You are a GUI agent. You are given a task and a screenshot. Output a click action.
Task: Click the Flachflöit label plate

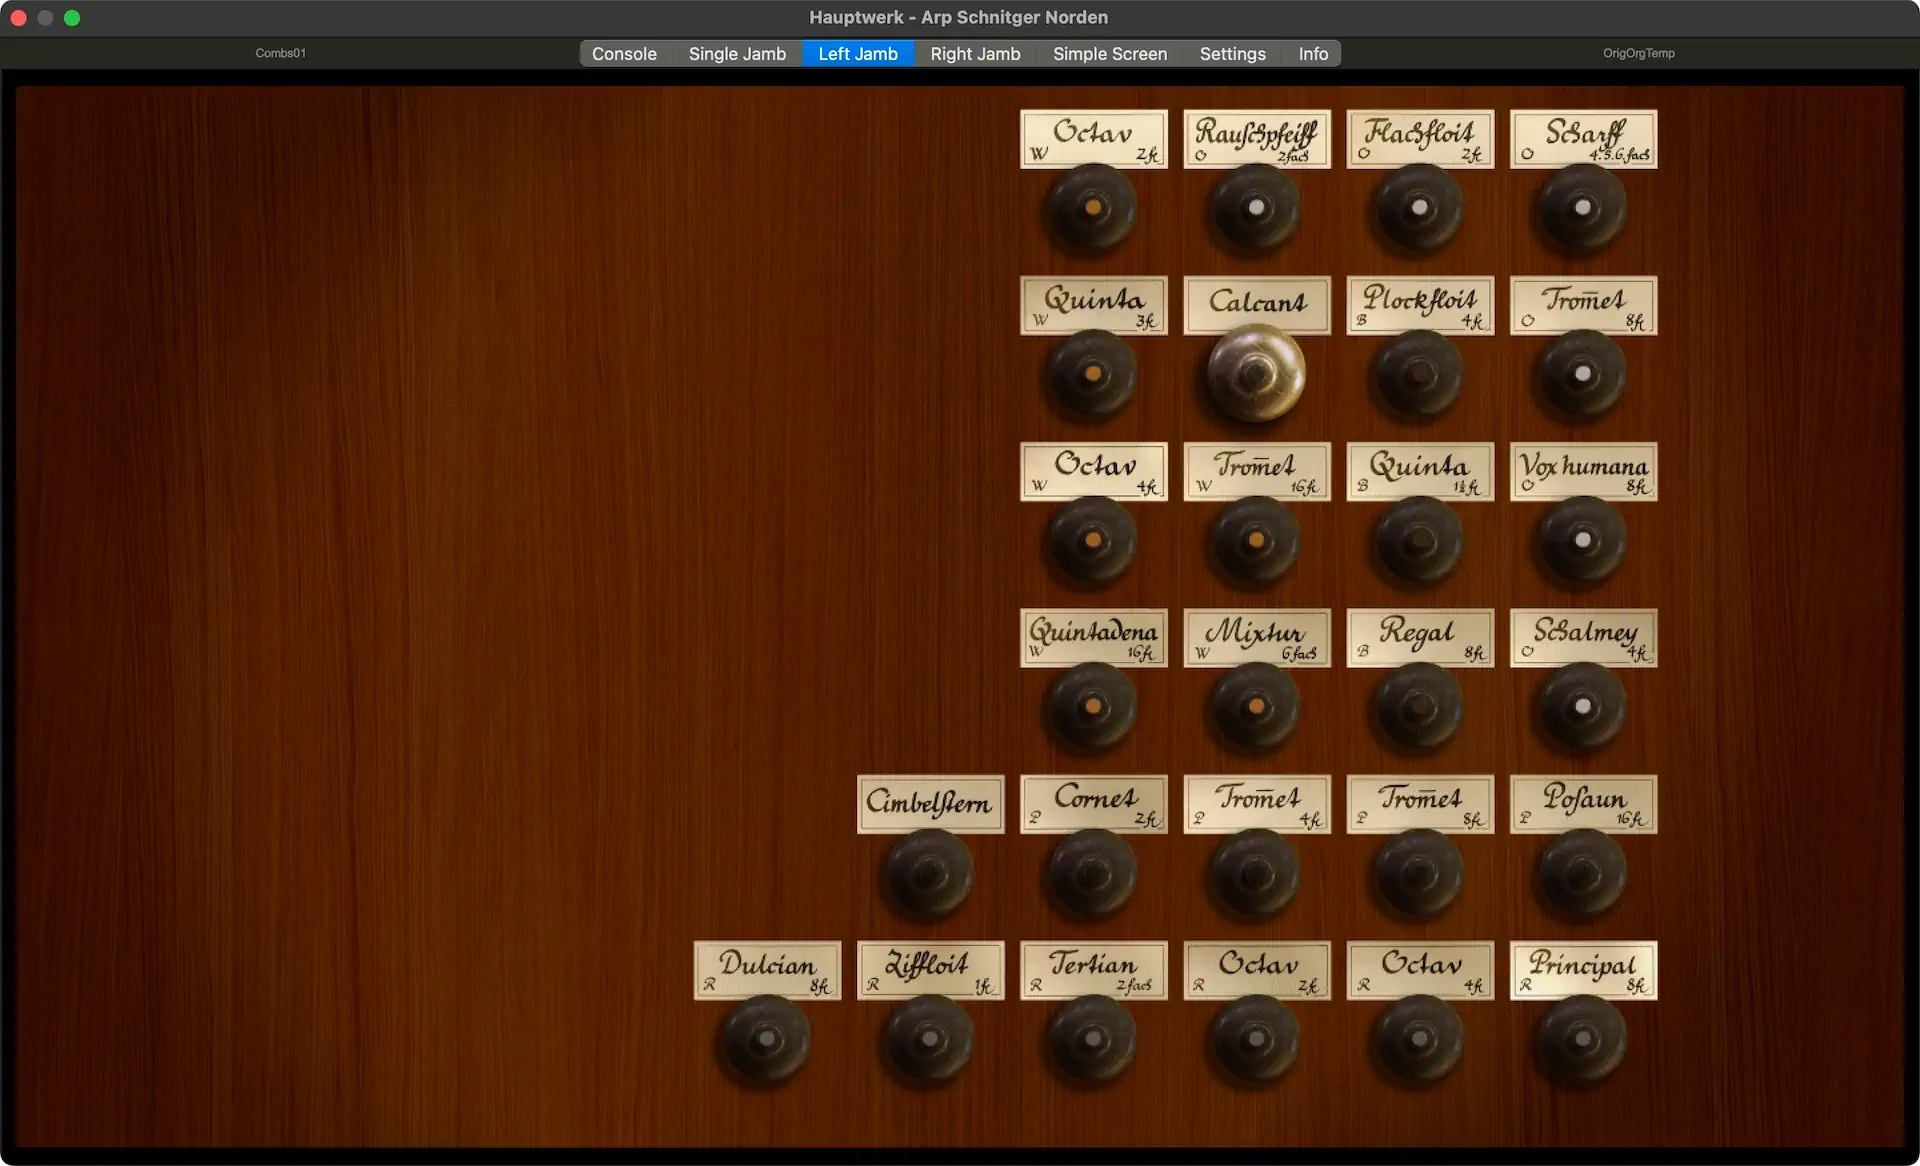1420,139
